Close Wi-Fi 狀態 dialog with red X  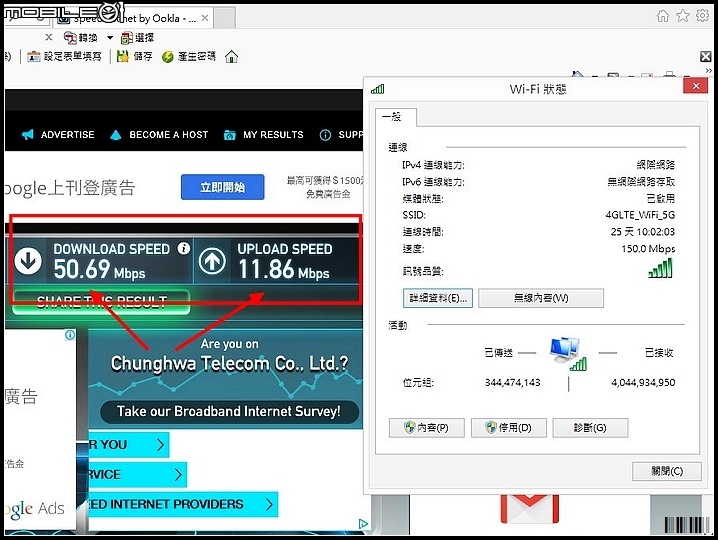tap(696, 86)
